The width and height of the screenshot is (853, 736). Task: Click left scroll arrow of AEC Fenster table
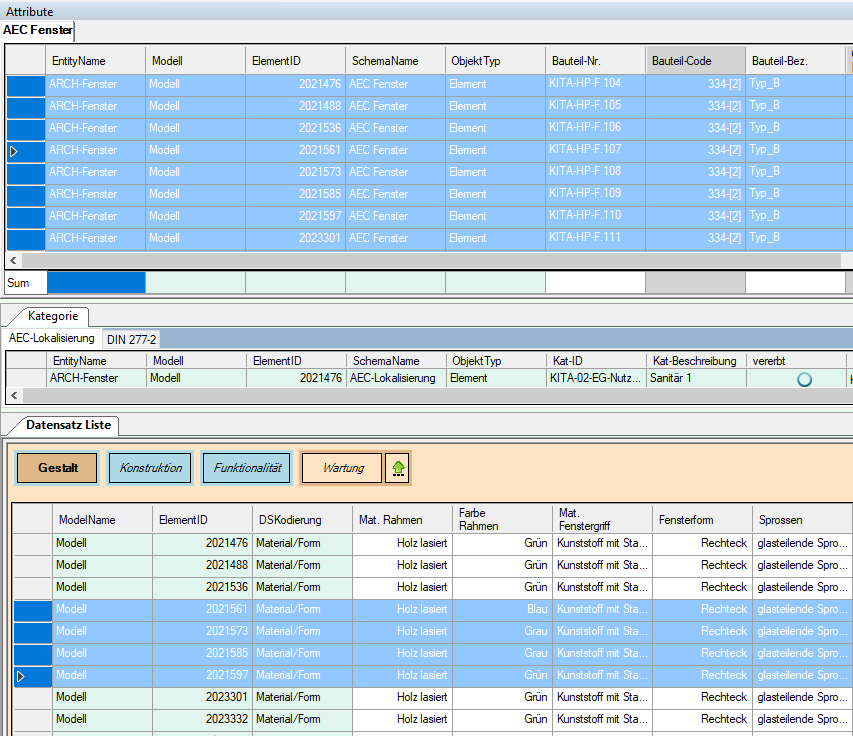[14, 261]
